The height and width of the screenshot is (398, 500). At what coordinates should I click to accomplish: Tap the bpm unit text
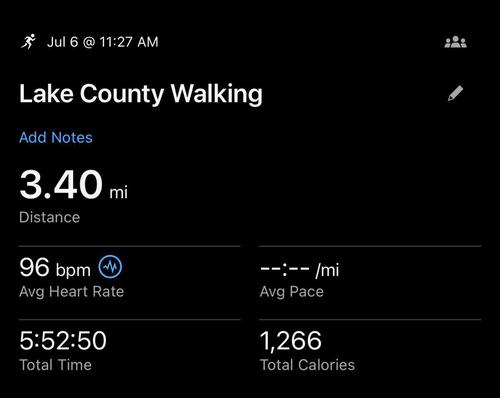click(x=73, y=270)
